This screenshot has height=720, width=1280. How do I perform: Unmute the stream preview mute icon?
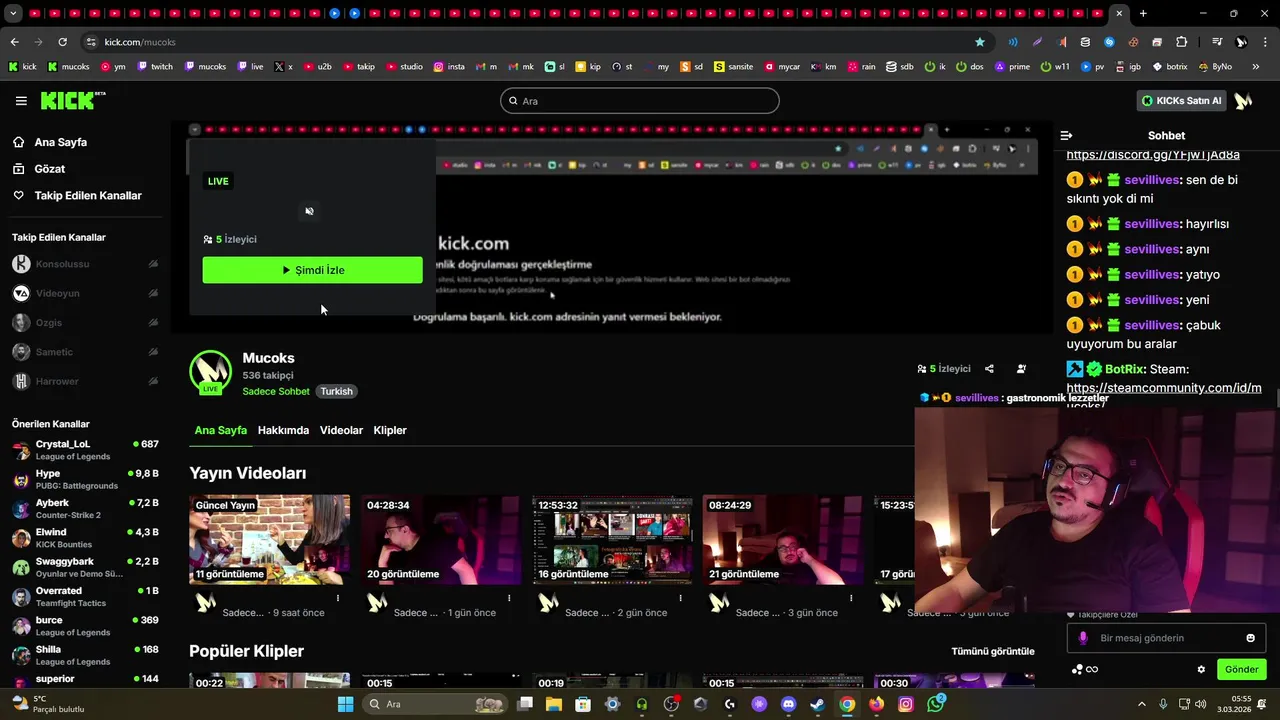[309, 211]
